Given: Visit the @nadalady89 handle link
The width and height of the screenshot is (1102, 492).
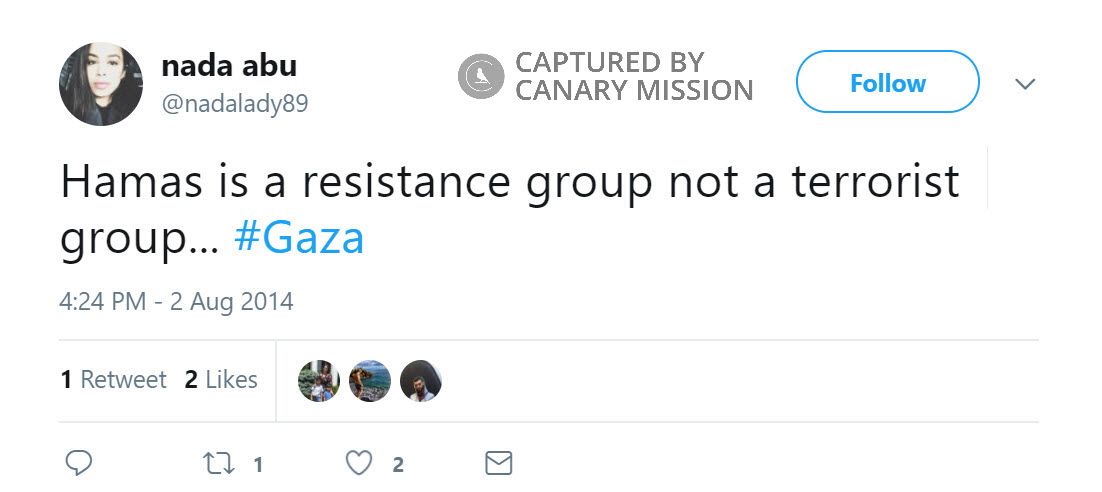Looking at the screenshot, I should (x=234, y=103).
